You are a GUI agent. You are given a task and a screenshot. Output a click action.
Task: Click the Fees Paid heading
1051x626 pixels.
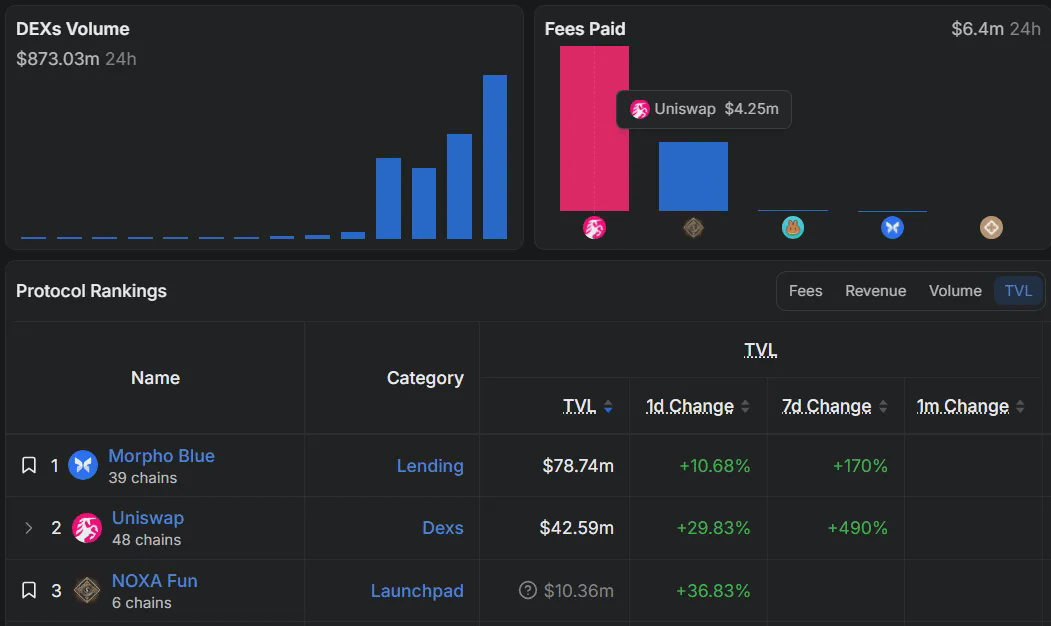pyautogui.click(x=584, y=29)
